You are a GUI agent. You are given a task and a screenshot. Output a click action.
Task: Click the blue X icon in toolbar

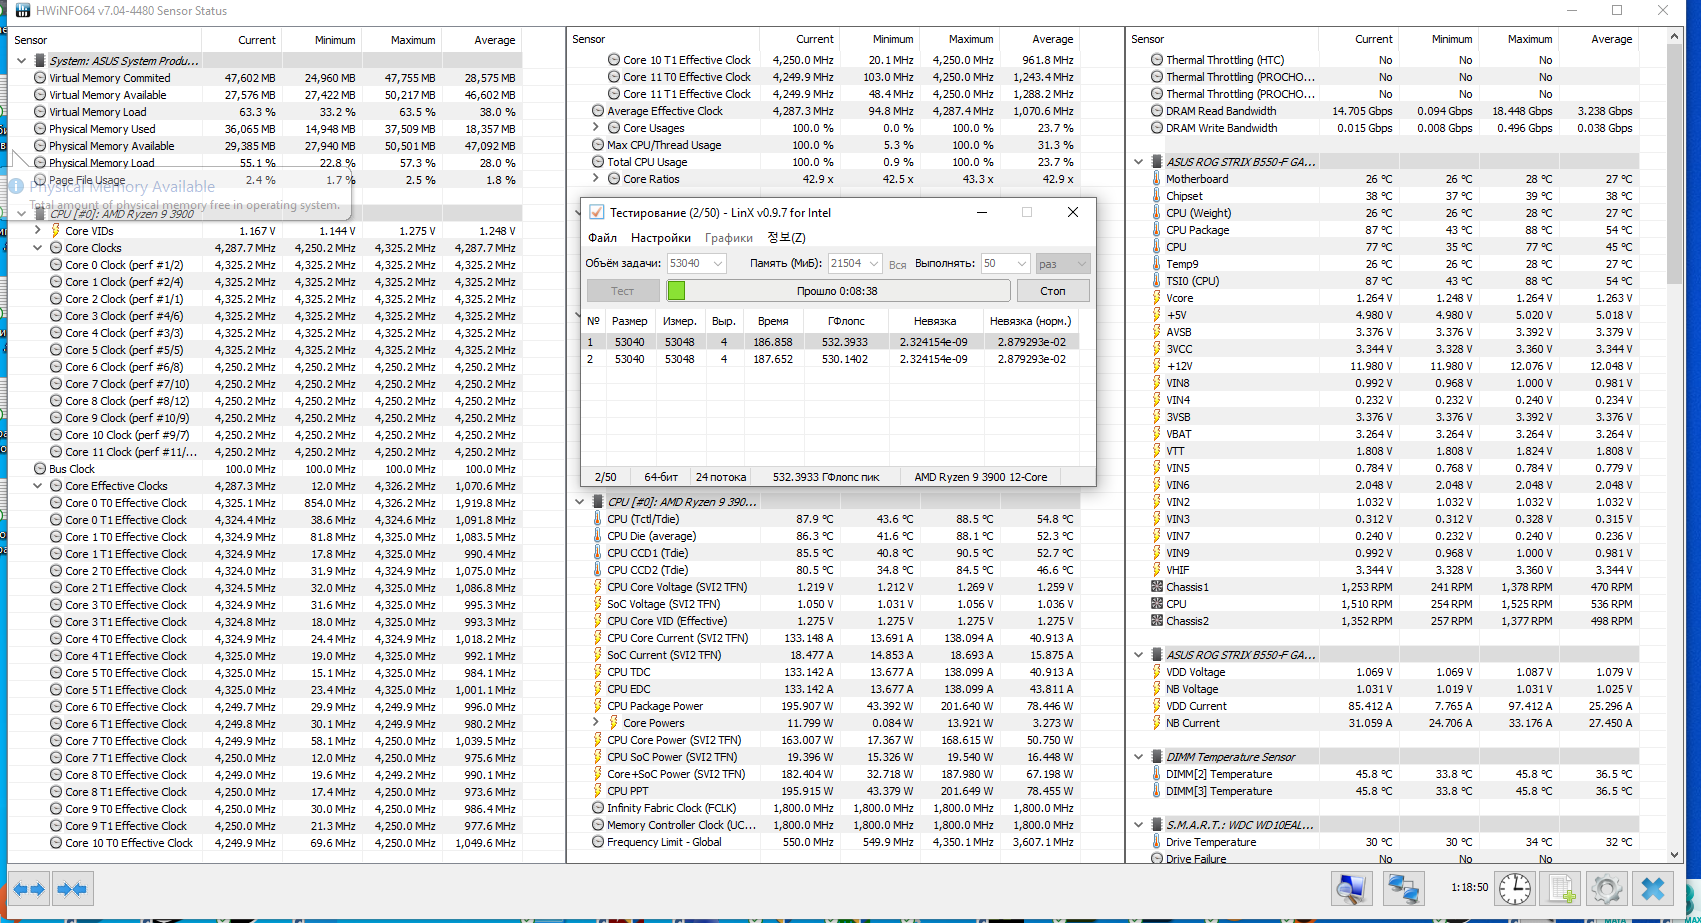point(1653,888)
